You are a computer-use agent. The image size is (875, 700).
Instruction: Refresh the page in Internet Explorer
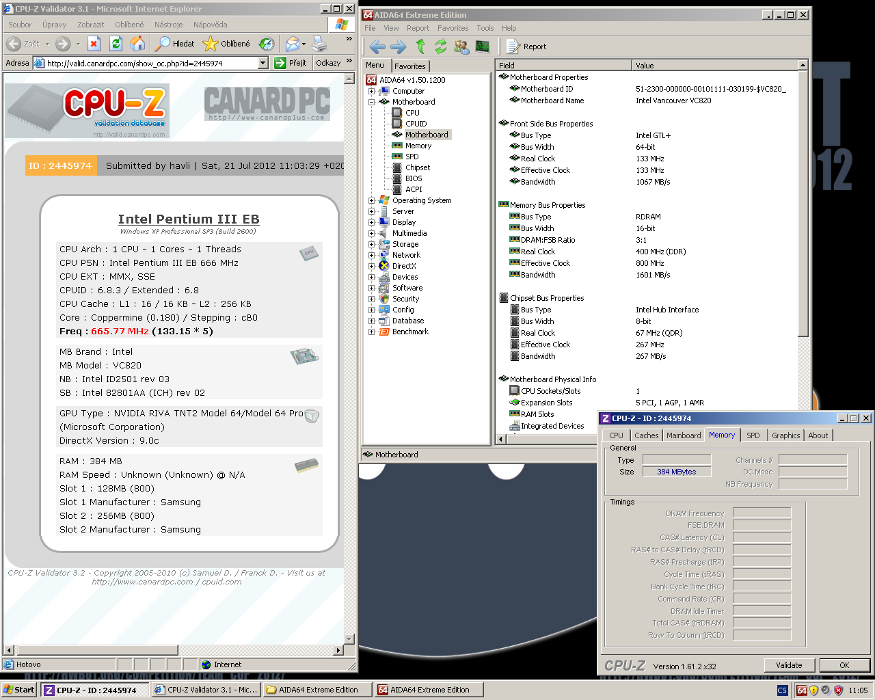pyautogui.click(x=116, y=44)
